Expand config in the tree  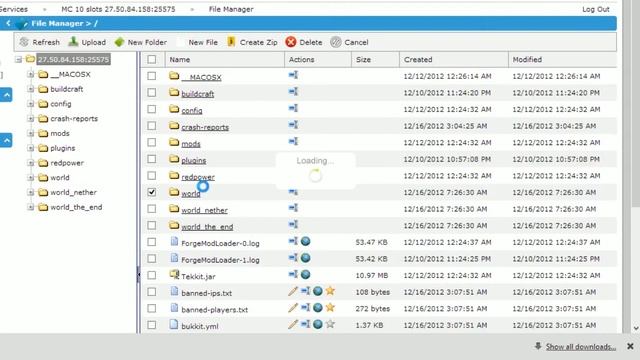[x=31, y=104]
